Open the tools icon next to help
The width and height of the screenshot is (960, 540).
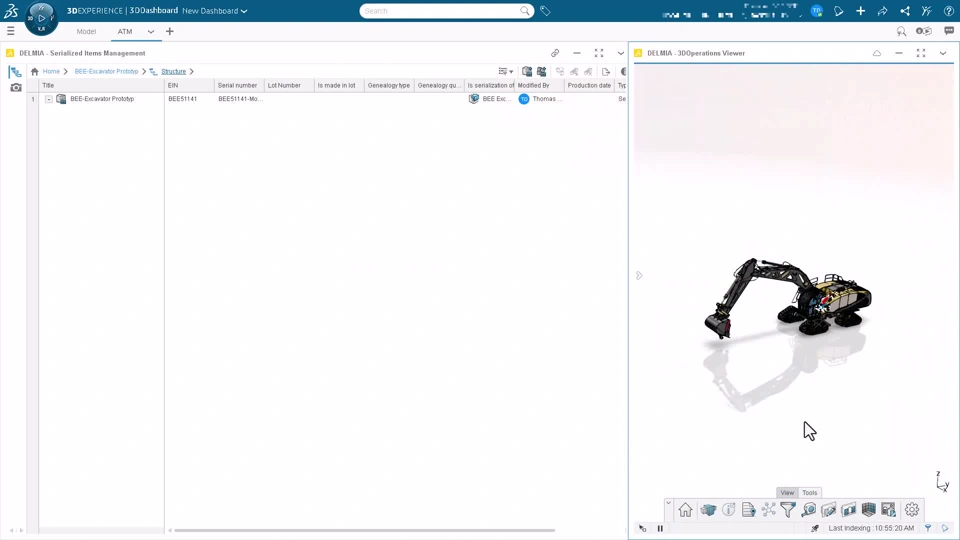click(x=926, y=10)
